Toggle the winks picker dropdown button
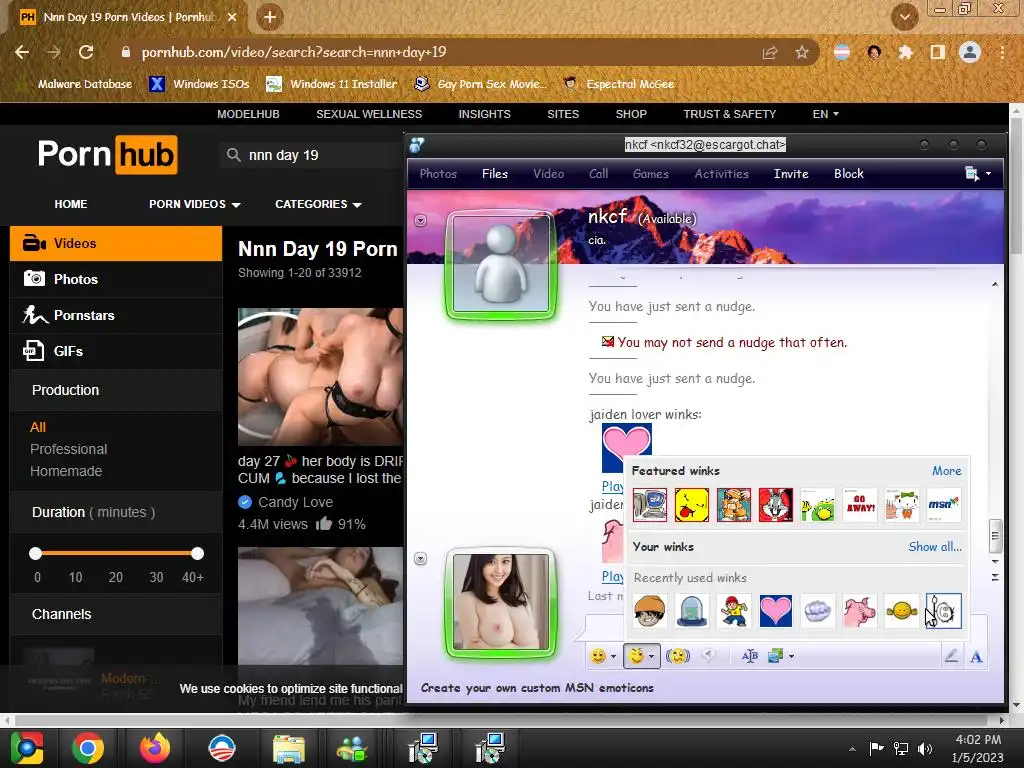Screen dimensions: 1024x768 click(641, 656)
